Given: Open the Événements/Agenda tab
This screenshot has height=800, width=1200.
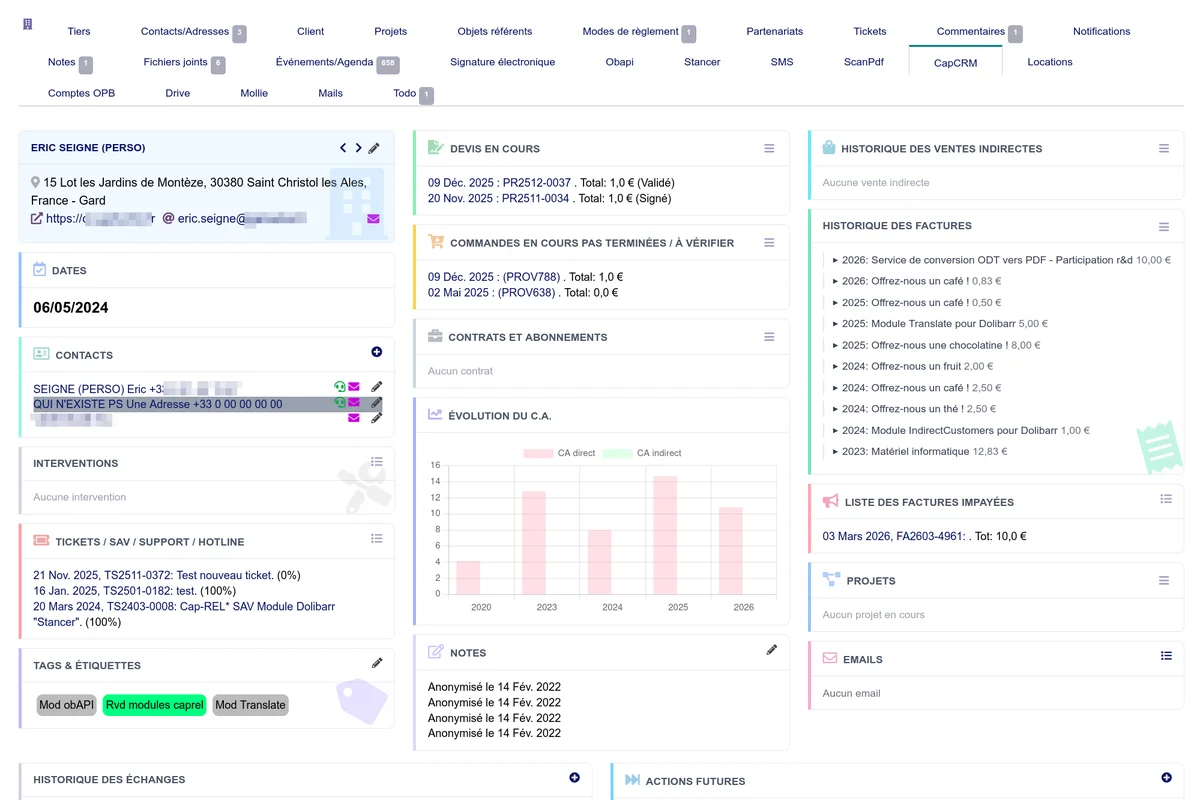Looking at the screenshot, I should [x=324, y=62].
